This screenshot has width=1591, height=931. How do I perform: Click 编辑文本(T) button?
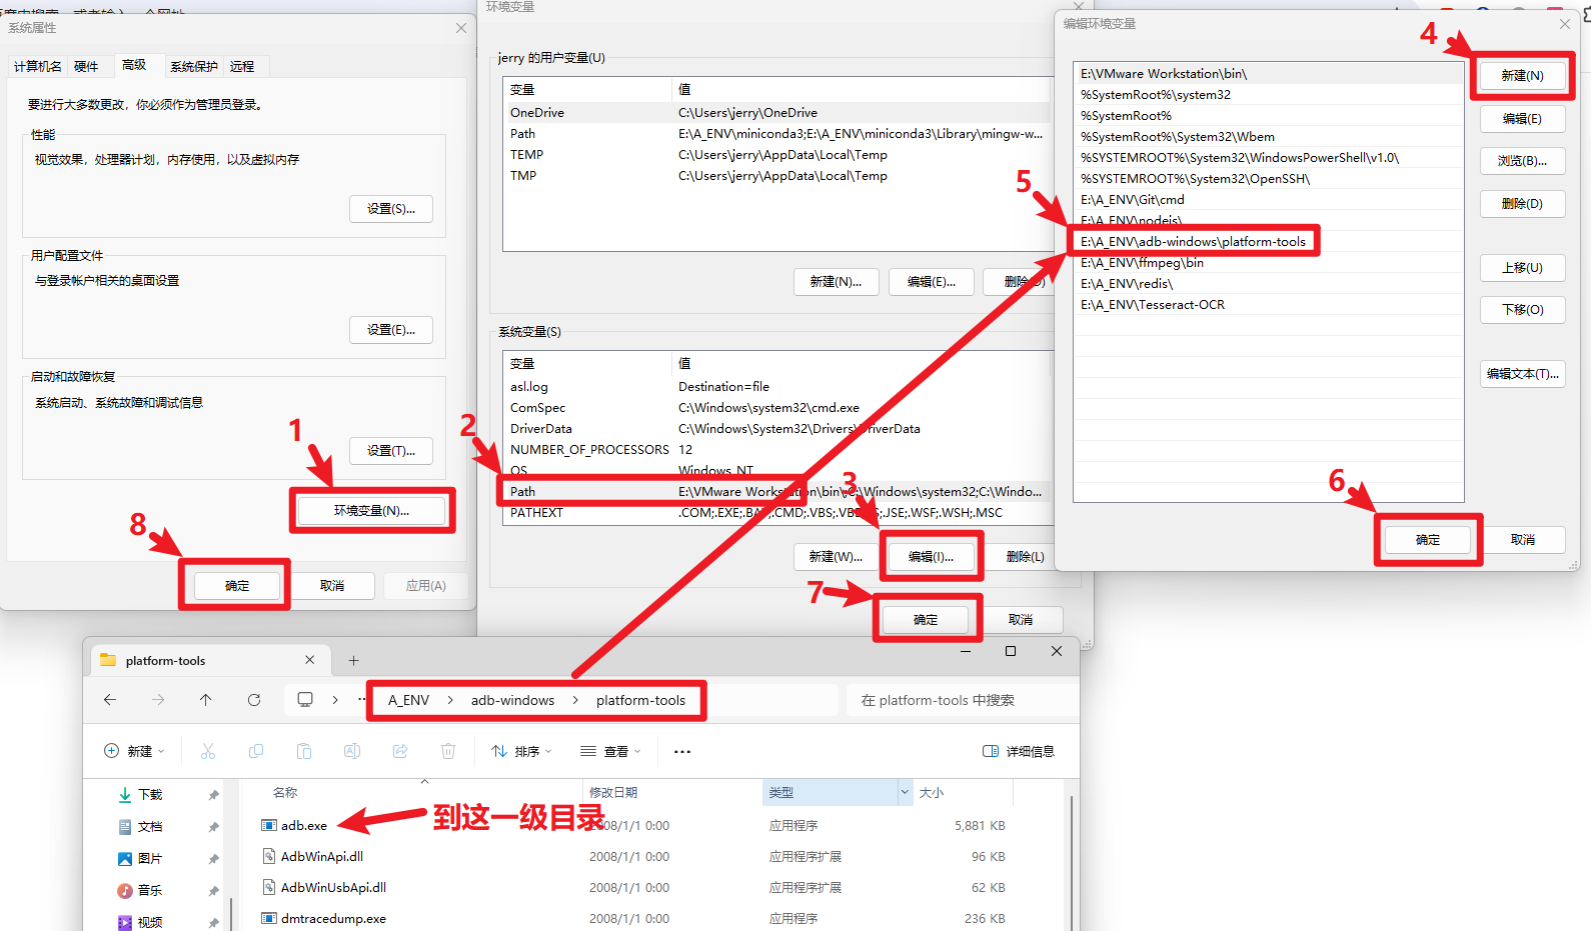click(1522, 374)
